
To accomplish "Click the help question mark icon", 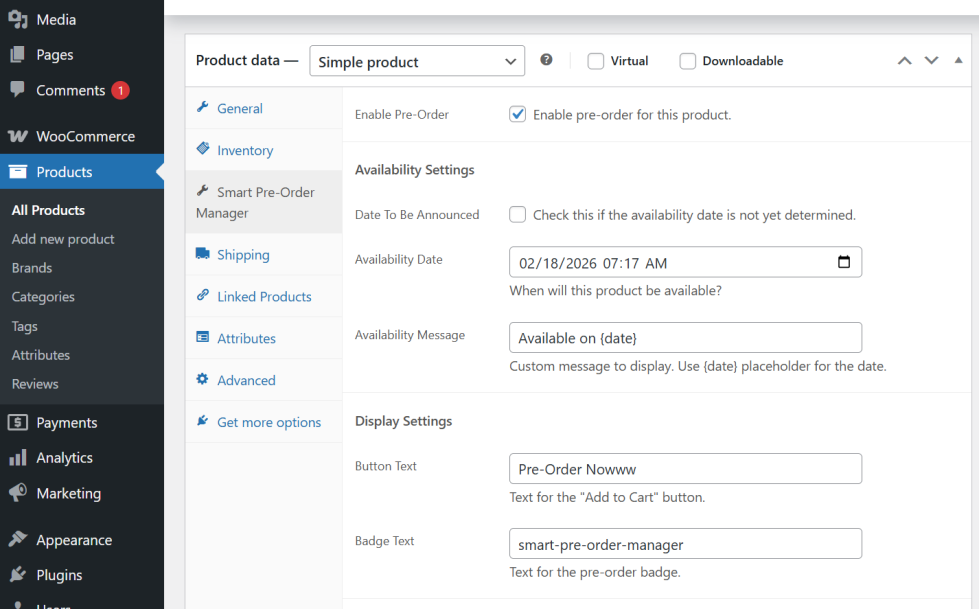I will [x=546, y=60].
